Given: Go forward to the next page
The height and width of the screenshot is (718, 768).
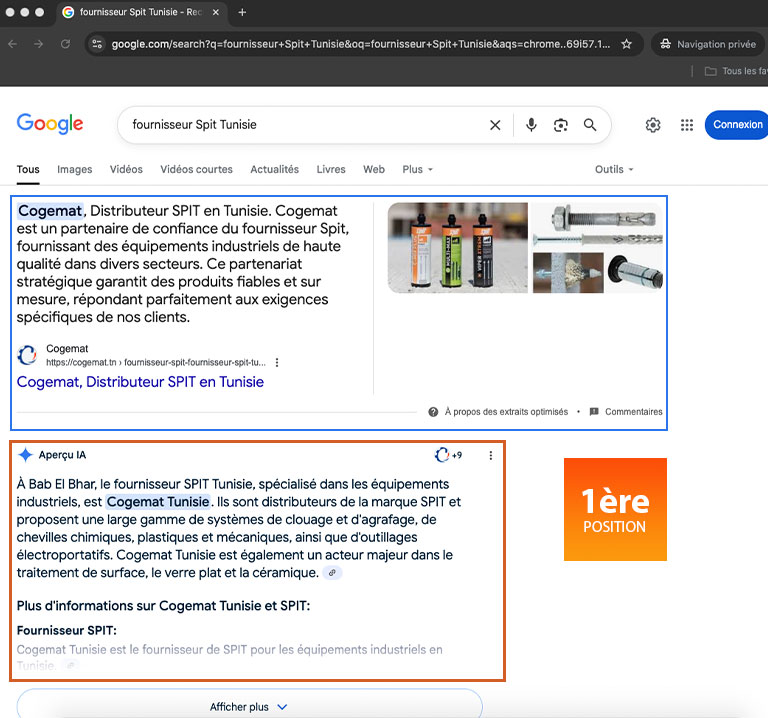Looking at the screenshot, I should coord(38,44).
